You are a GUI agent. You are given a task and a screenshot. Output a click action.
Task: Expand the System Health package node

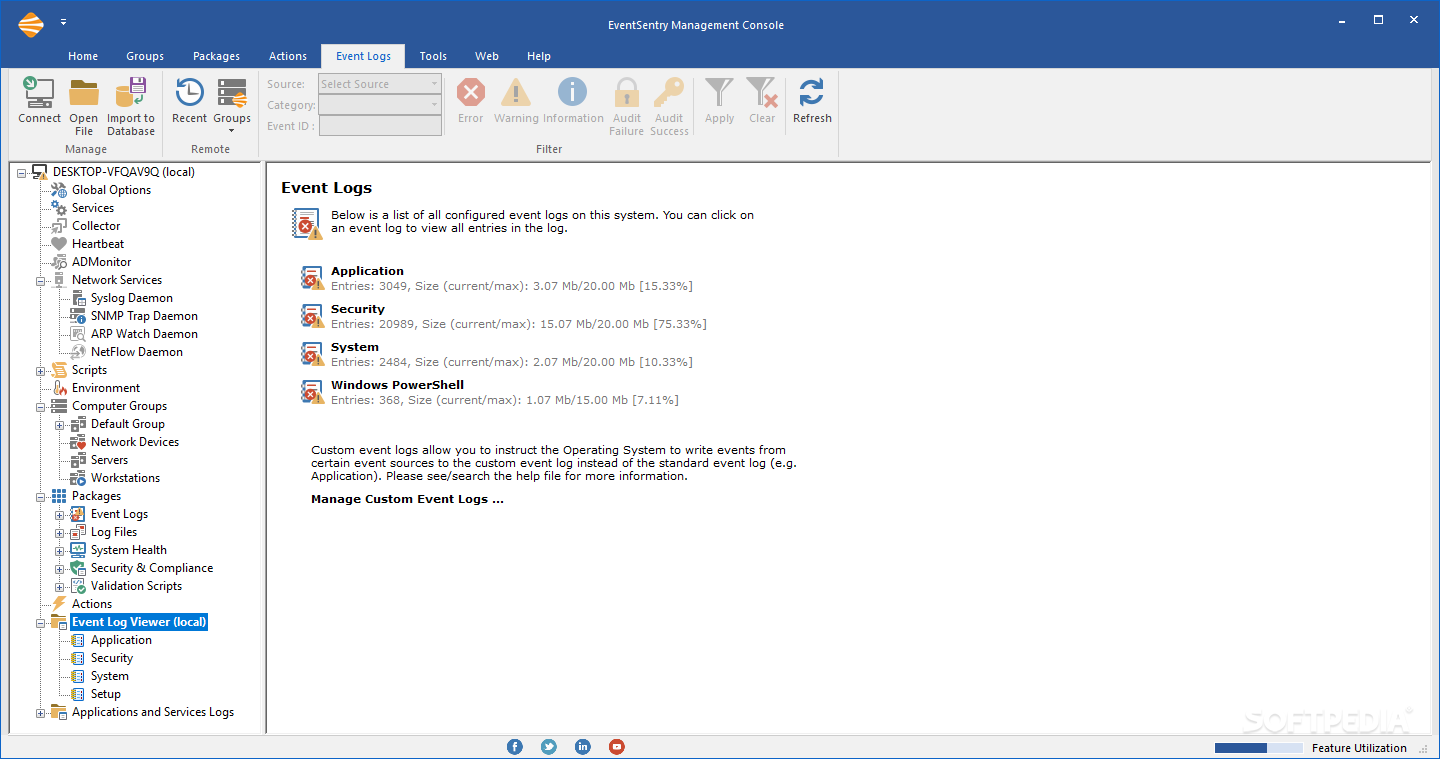60,550
